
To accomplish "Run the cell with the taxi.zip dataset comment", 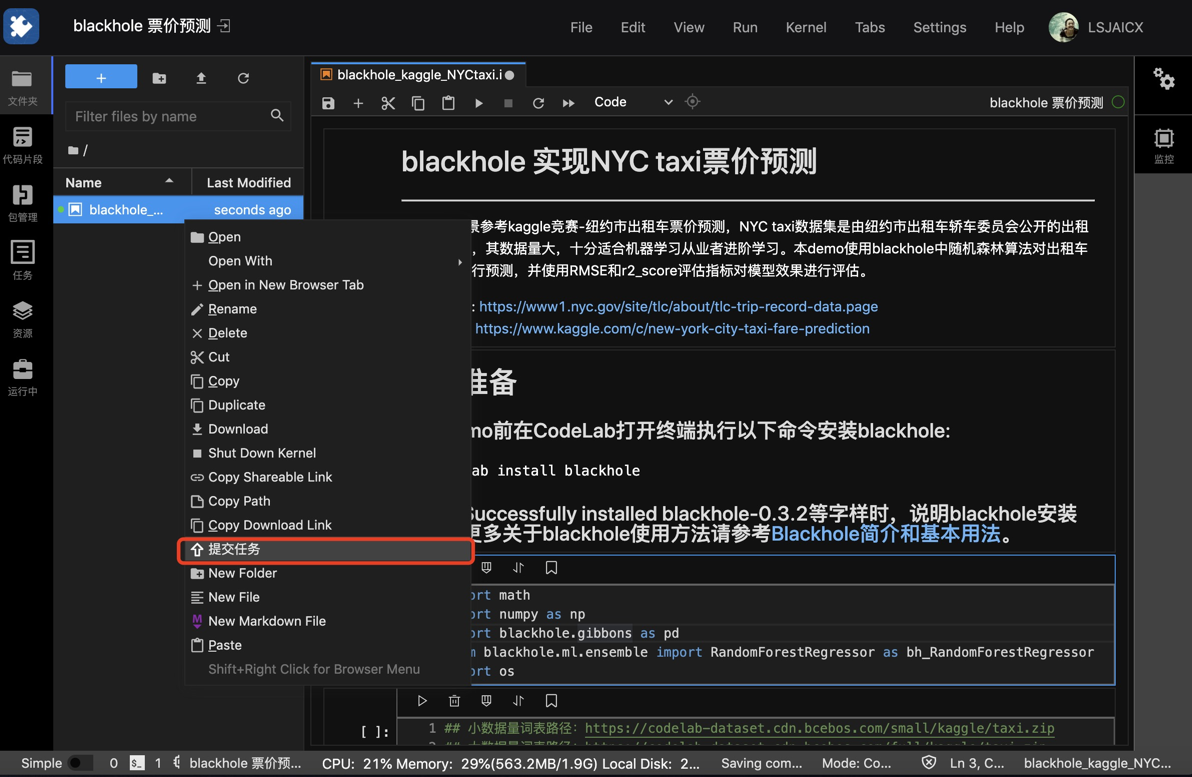I will pyautogui.click(x=422, y=700).
